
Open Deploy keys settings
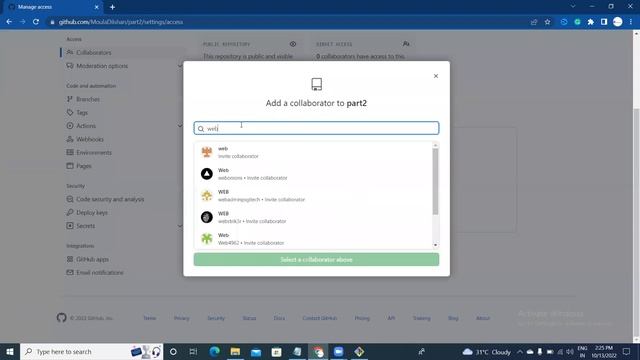click(92, 213)
